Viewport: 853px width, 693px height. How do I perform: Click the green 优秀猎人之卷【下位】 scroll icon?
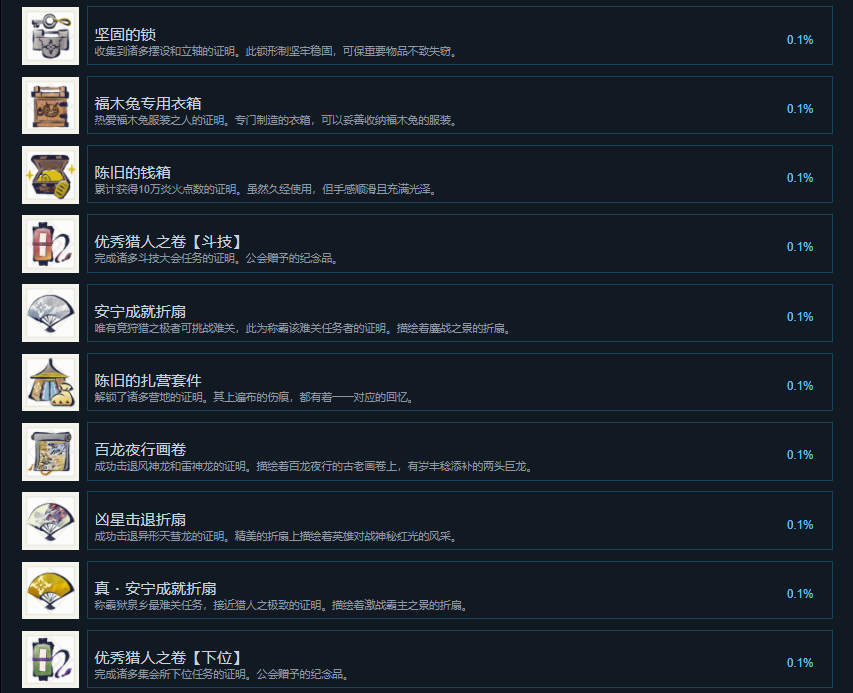pos(51,659)
